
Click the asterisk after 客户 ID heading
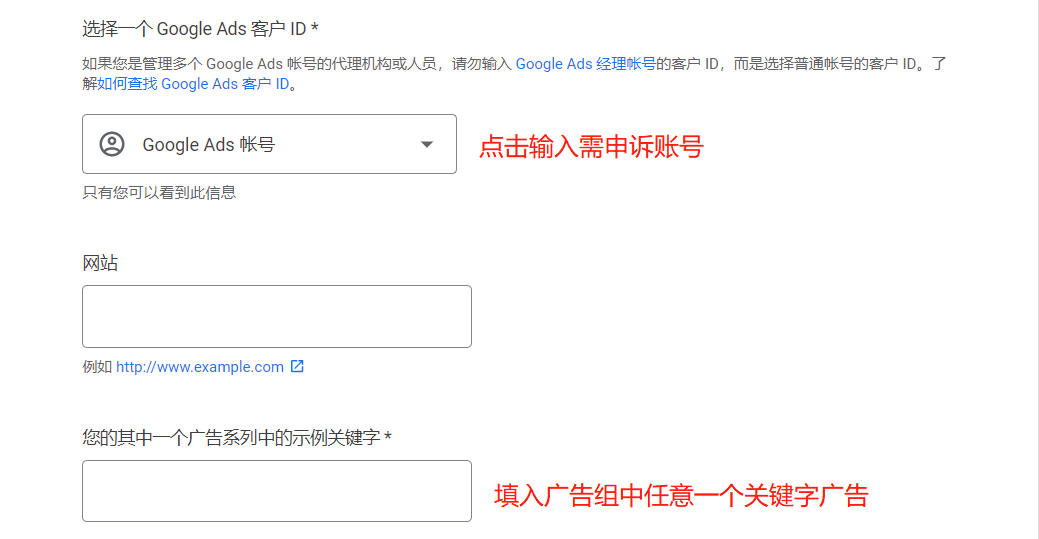315,29
